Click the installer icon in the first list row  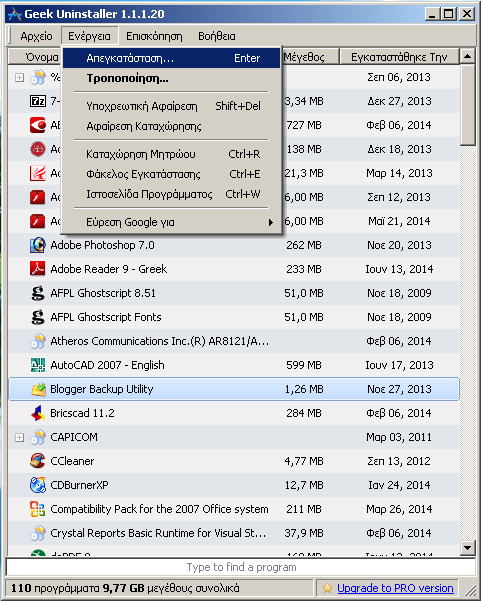(x=38, y=77)
